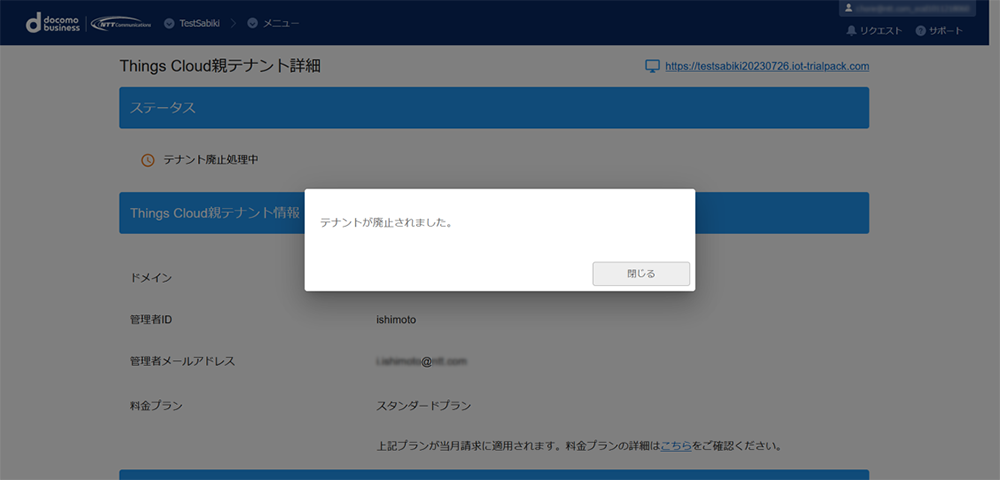Viewport: 1000px width, 480px height.
Task: Click the テナントが廃止されました。 dialog message
Action: coord(386,223)
